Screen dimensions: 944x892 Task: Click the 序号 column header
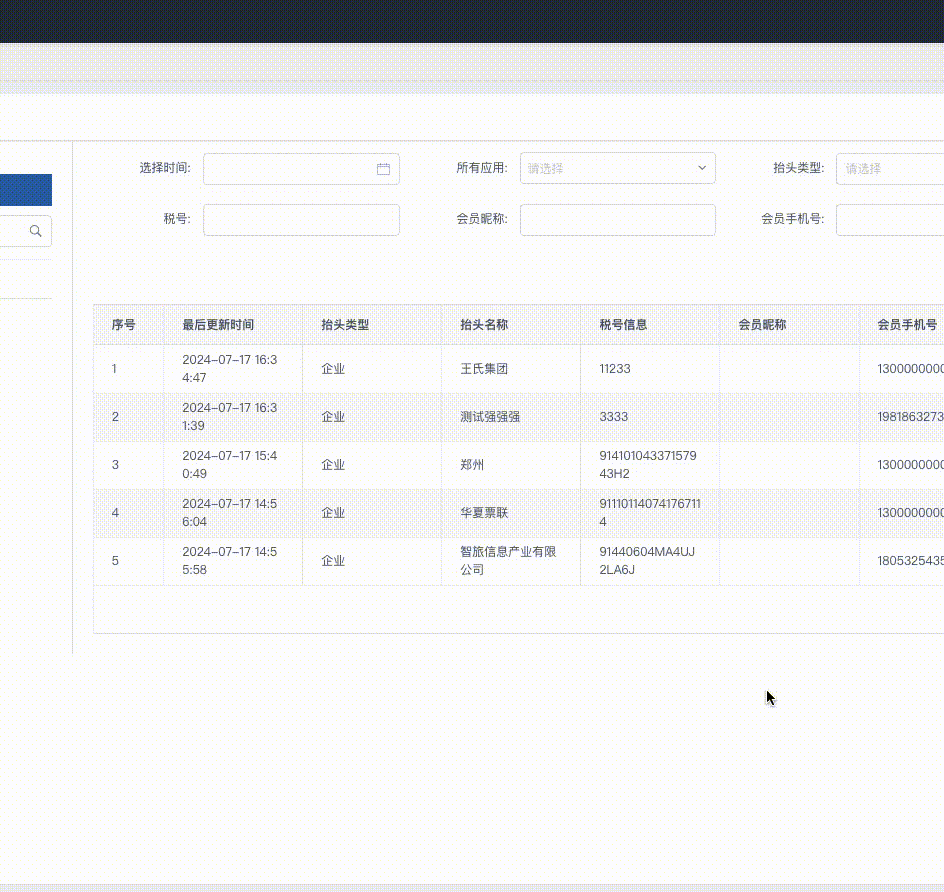click(123, 325)
